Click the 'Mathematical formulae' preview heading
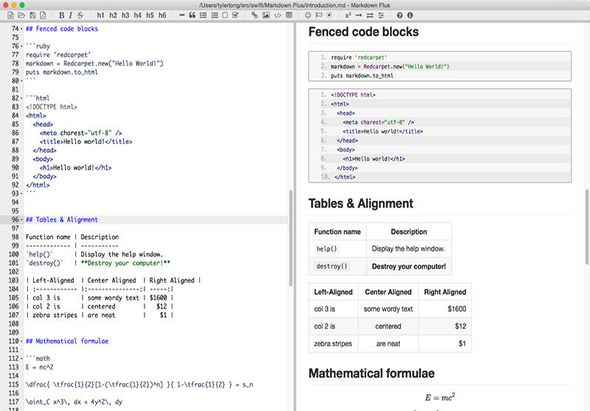 tap(371, 373)
